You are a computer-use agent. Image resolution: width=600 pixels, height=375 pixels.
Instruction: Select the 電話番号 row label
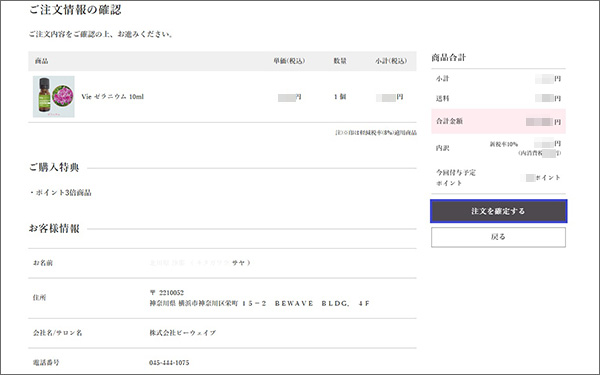point(46,362)
